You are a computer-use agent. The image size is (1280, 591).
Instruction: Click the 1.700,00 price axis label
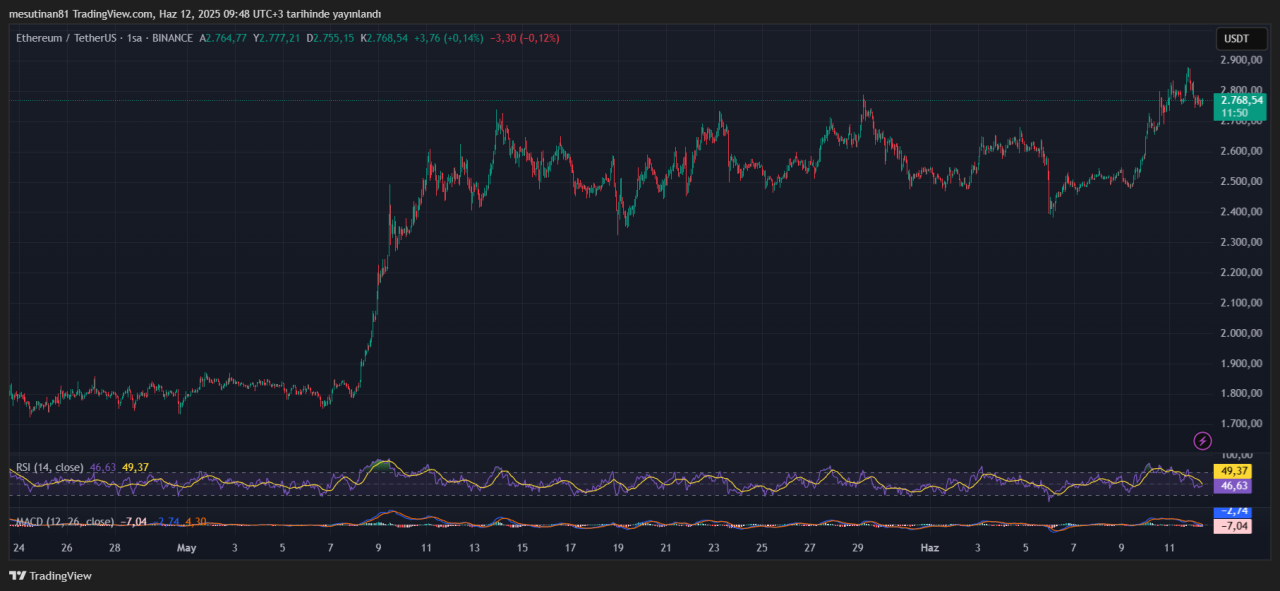tap(1242, 423)
